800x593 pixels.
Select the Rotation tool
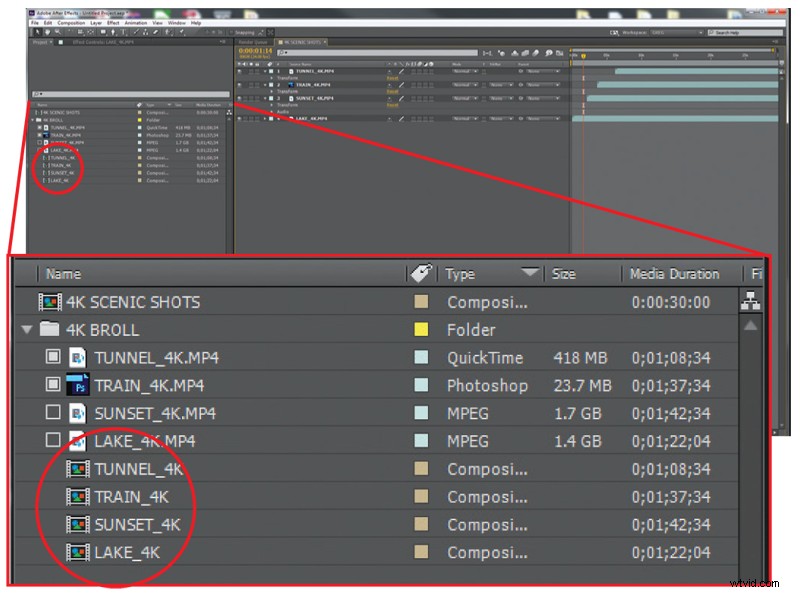[x=68, y=33]
